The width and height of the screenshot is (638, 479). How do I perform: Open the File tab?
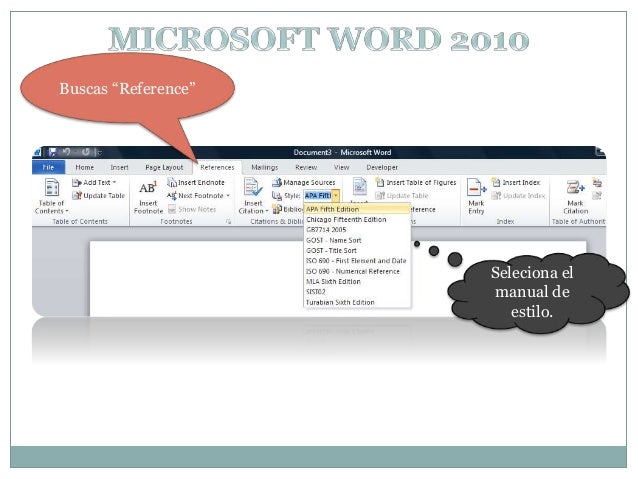tap(48, 167)
